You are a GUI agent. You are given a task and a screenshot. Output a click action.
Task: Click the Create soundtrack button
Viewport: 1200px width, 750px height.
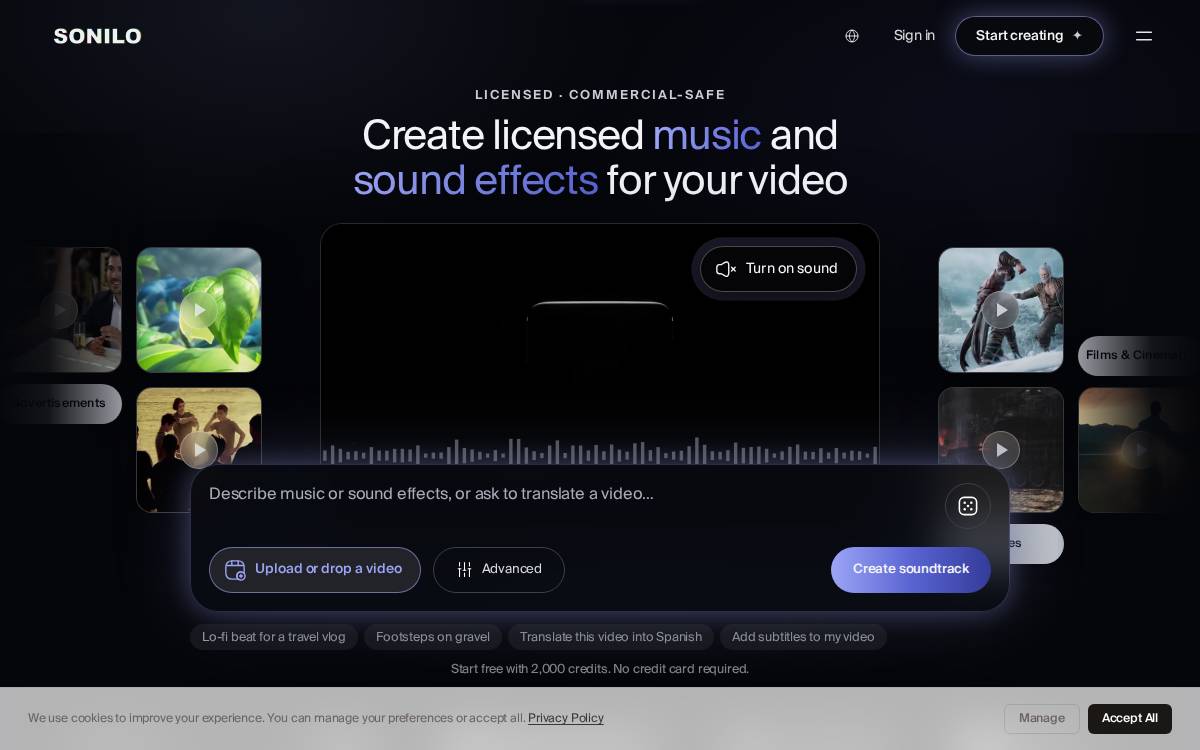pos(911,569)
